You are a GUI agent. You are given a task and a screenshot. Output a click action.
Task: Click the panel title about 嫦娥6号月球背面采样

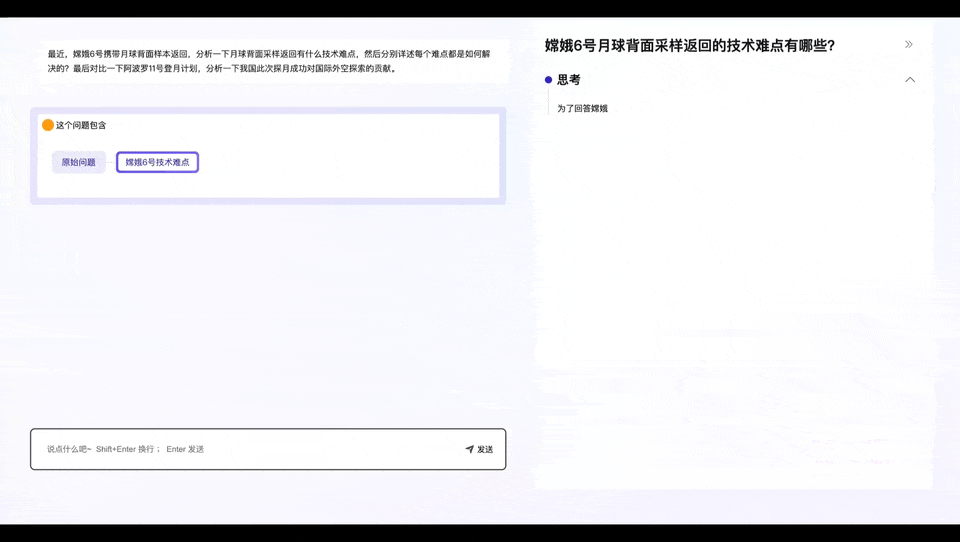[x=690, y=45]
